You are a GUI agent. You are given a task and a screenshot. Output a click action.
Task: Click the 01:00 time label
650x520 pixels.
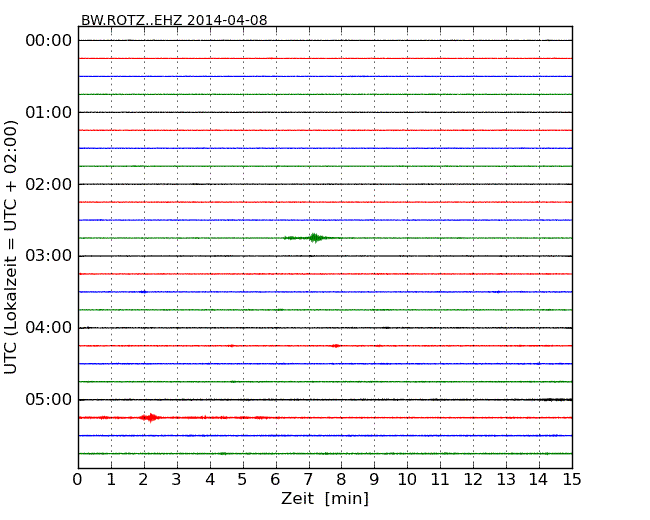point(49,112)
